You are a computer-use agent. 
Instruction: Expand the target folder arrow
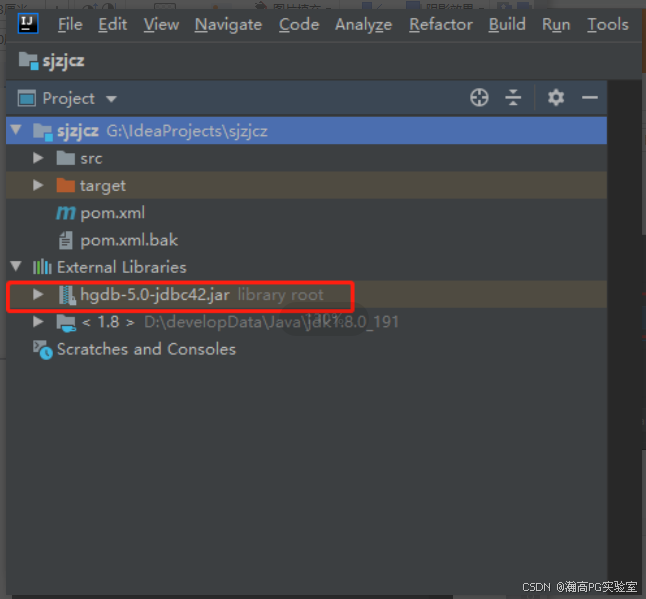point(38,185)
